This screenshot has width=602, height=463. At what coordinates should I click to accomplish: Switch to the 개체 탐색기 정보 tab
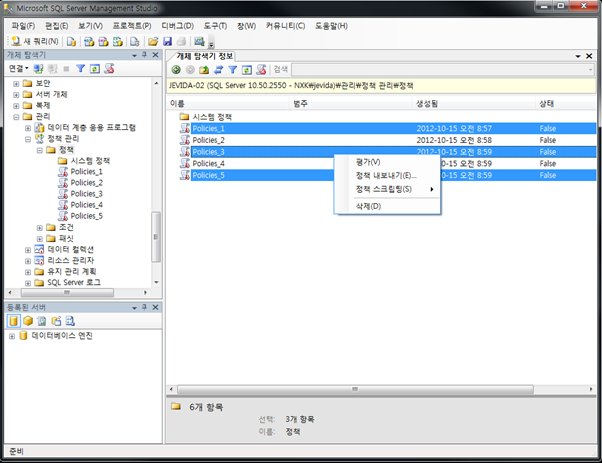(204, 56)
